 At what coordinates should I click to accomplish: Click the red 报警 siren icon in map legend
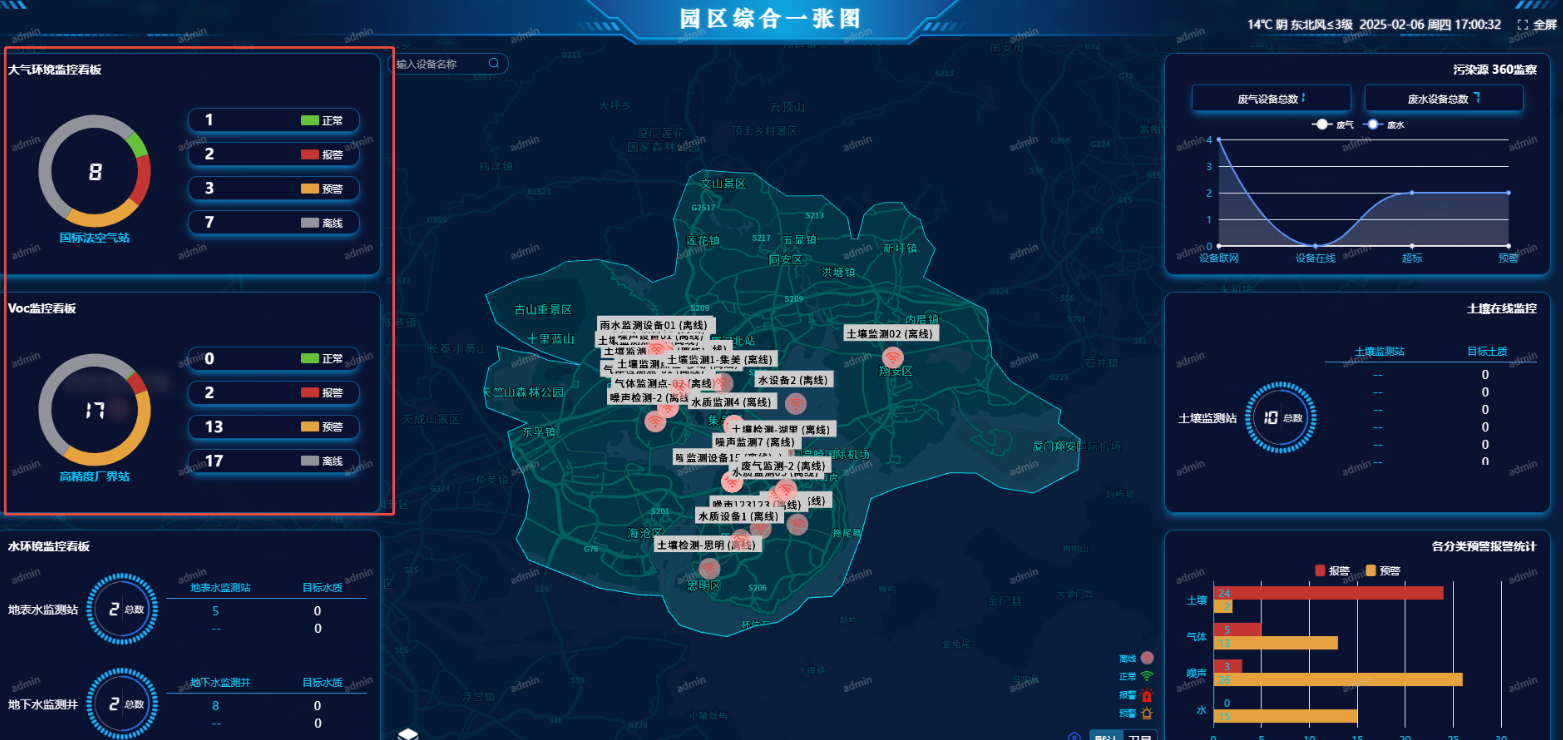pos(1147,696)
